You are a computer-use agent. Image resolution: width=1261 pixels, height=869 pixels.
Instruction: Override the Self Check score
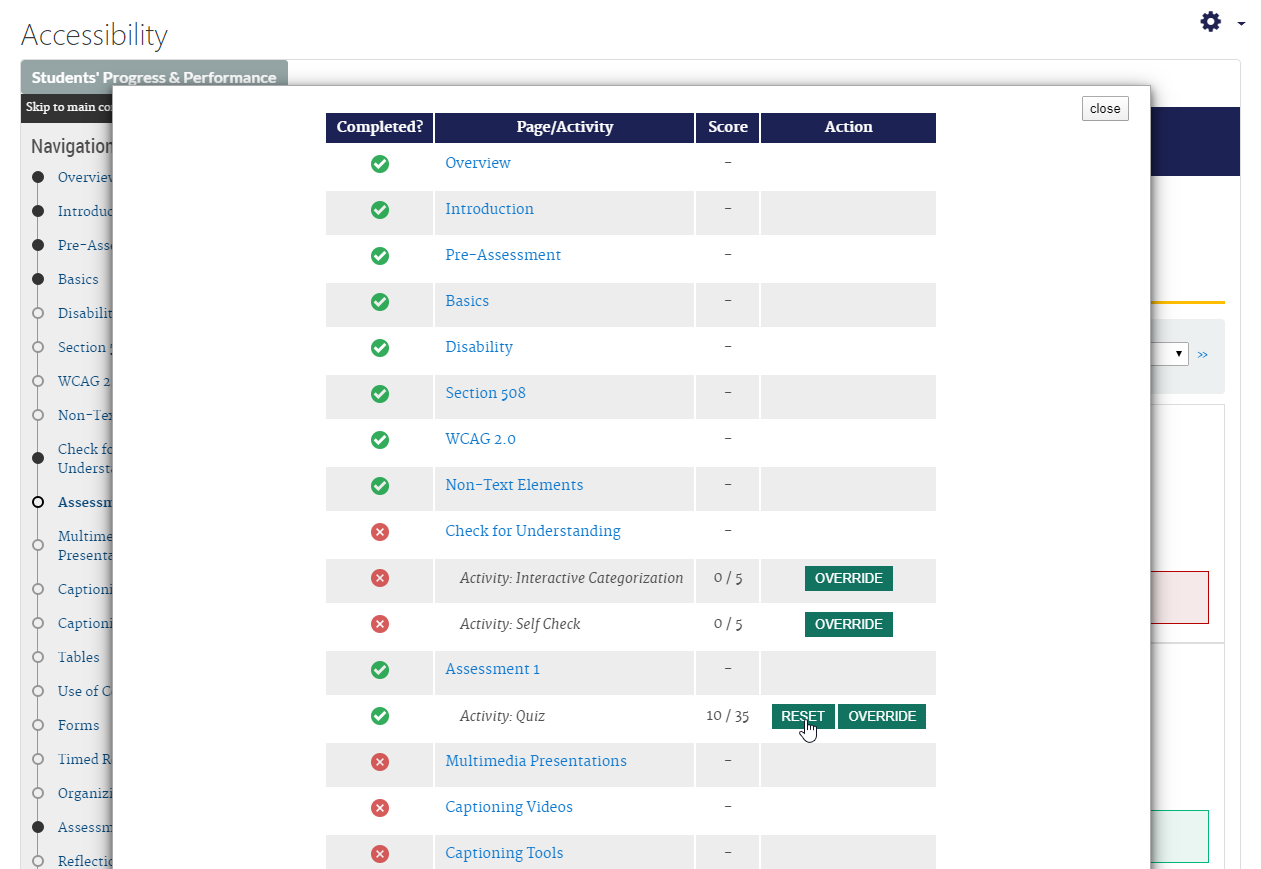point(848,625)
